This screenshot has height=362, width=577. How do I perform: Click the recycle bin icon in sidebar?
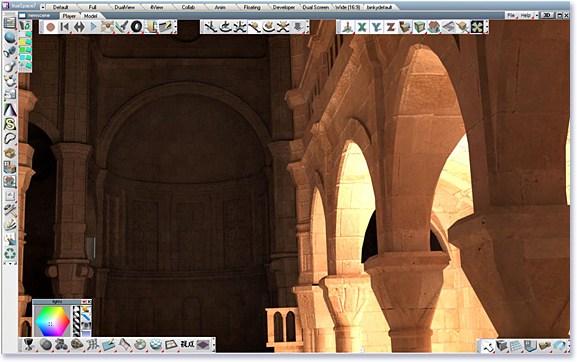coord(10,253)
